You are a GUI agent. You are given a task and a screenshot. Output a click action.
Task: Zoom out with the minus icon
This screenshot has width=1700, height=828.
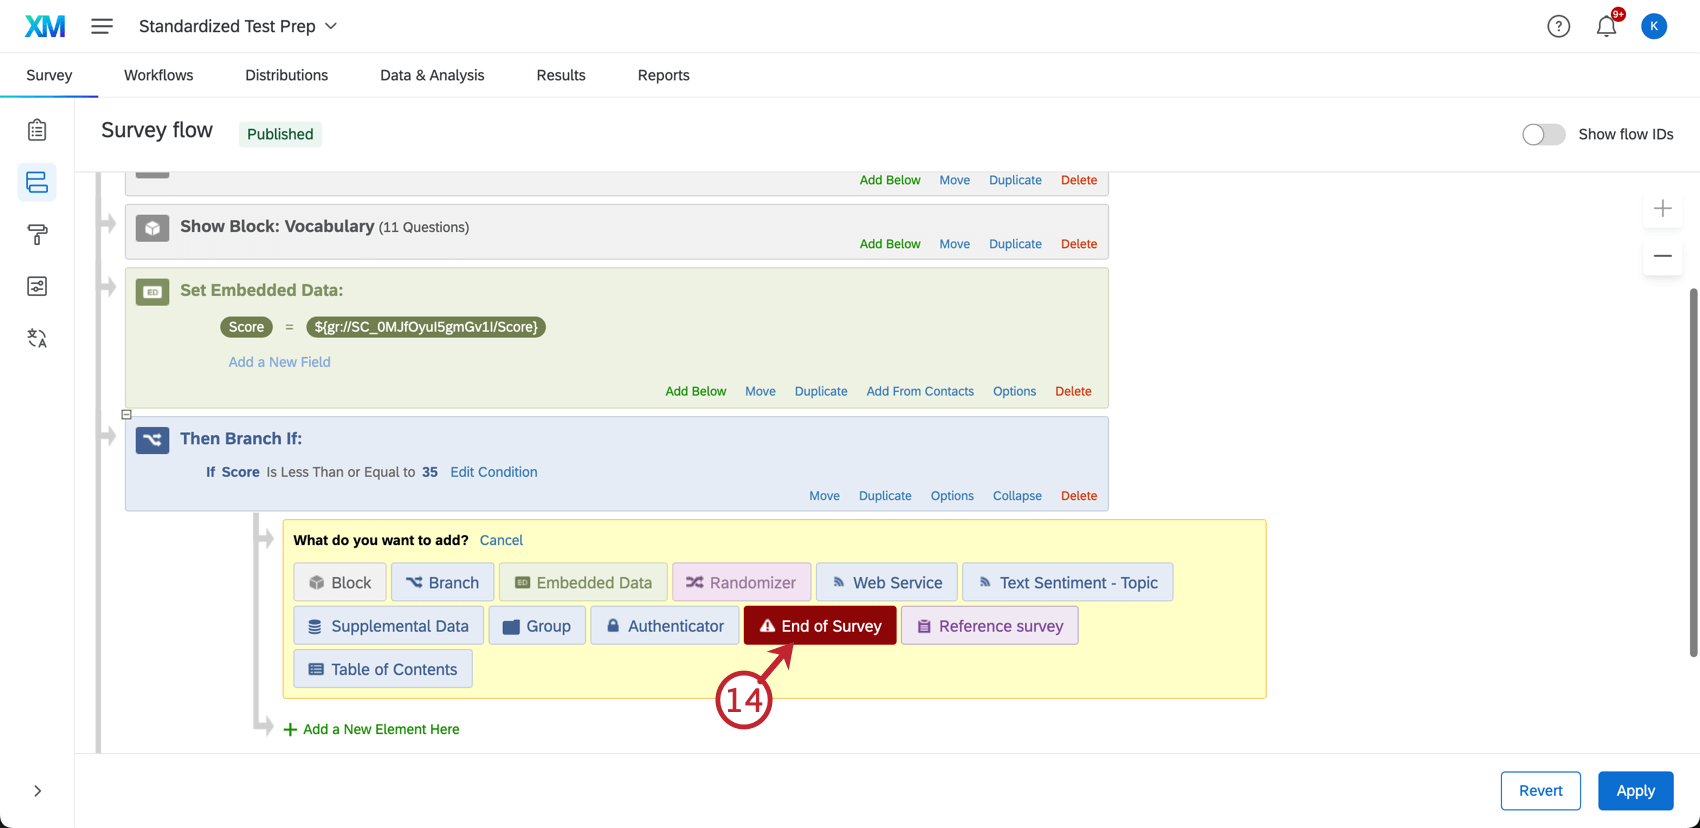pyautogui.click(x=1662, y=256)
